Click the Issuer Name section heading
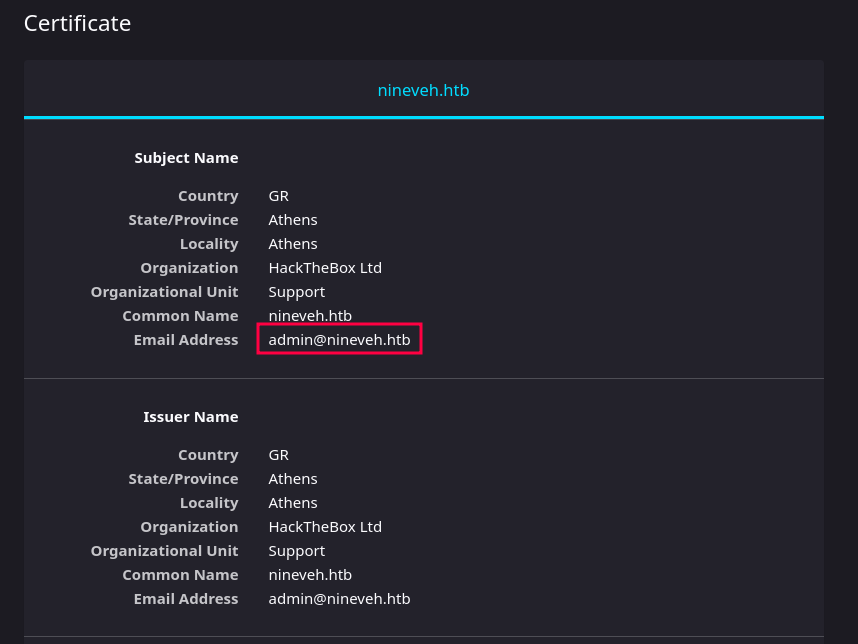 190,417
